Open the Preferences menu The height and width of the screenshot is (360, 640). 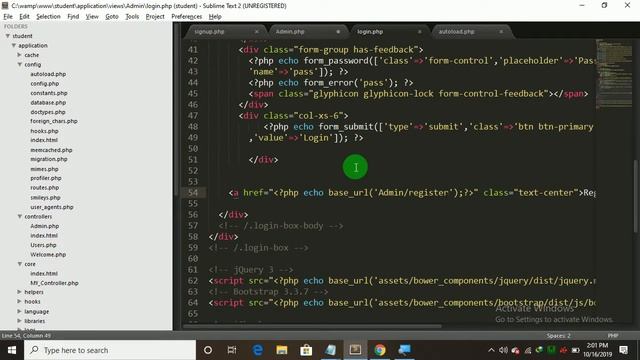tap(187, 16)
